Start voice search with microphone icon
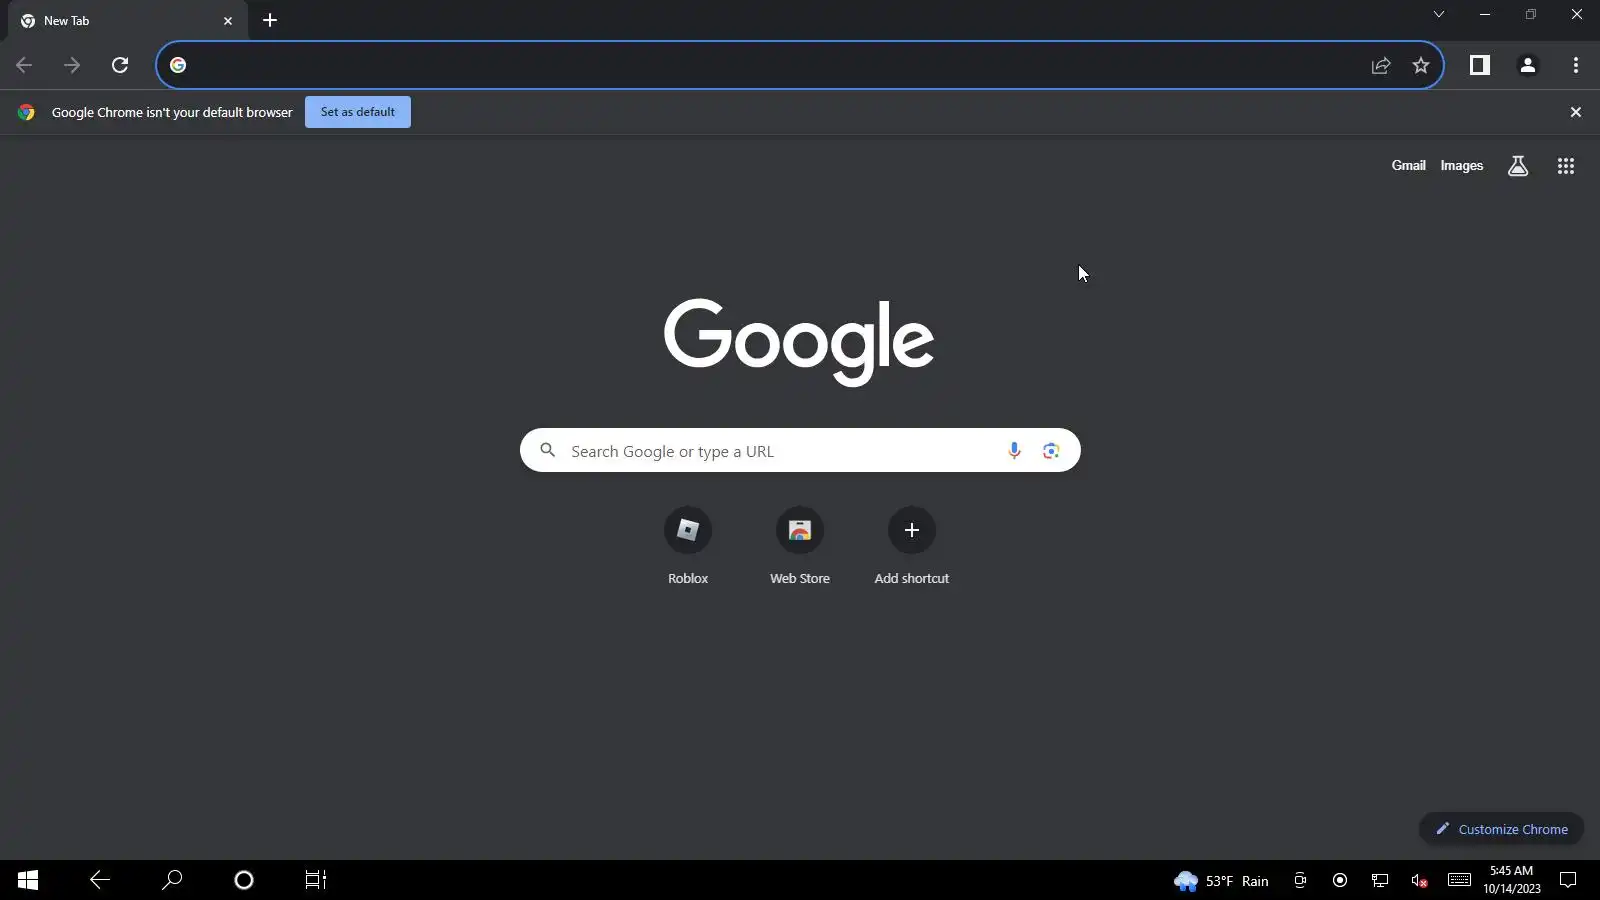1600x900 pixels. click(x=1014, y=451)
